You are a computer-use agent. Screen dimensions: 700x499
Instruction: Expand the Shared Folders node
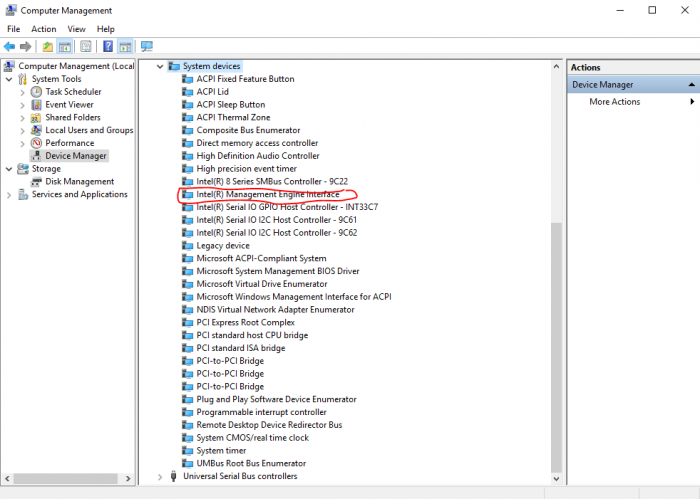tap(22, 118)
